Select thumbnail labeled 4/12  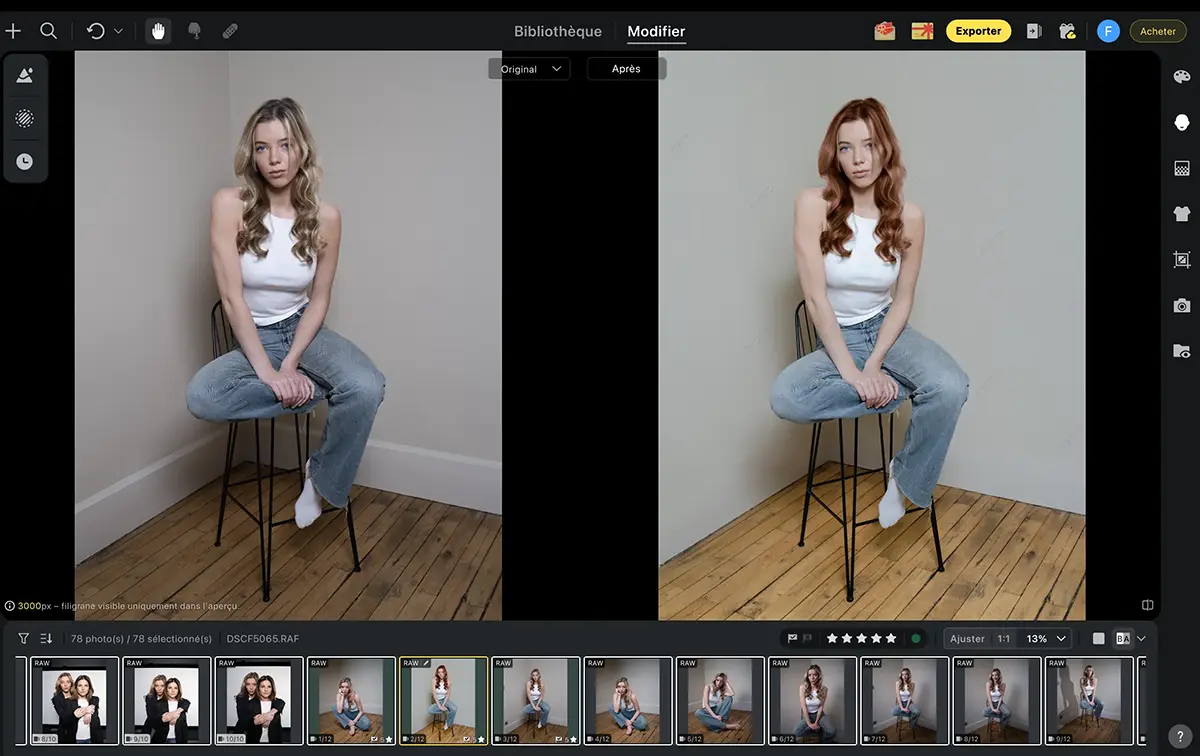coord(628,701)
